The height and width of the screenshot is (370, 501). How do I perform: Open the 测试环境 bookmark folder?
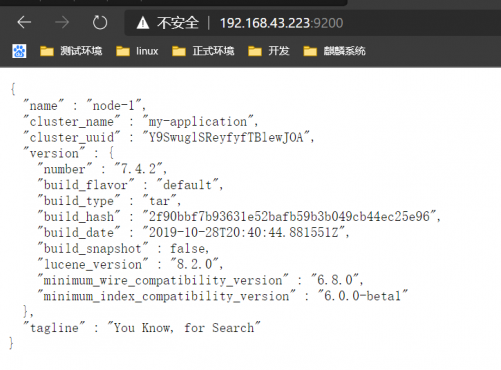71,51
